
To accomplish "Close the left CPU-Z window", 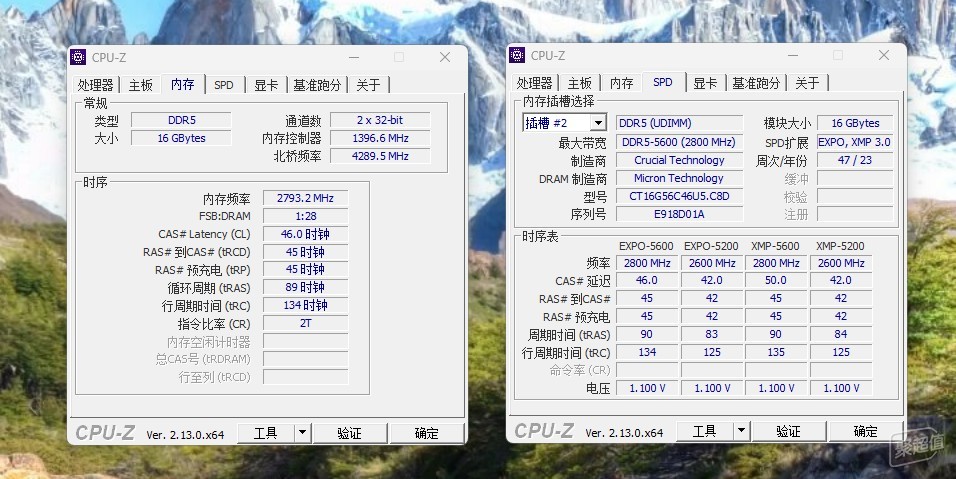I will (445, 57).
